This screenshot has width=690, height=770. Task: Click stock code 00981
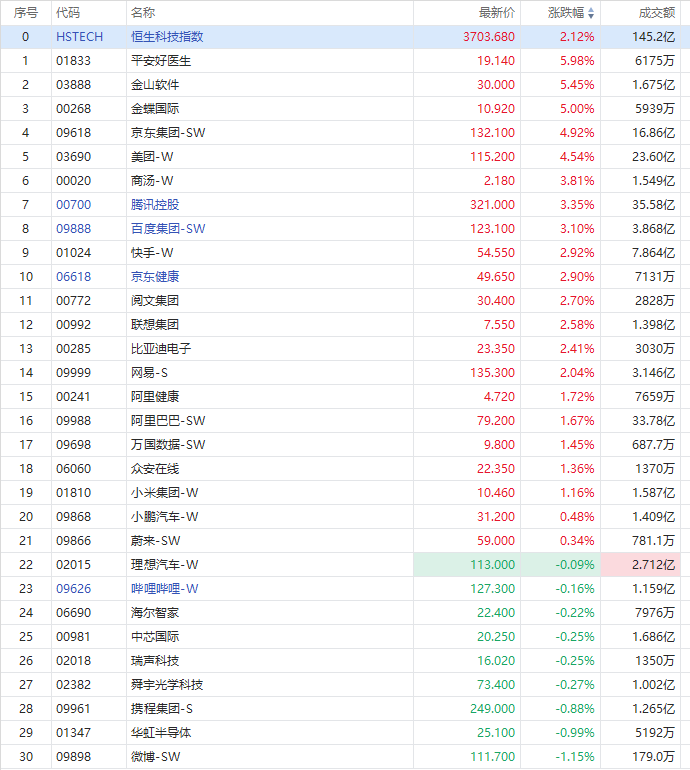(74, 637)
